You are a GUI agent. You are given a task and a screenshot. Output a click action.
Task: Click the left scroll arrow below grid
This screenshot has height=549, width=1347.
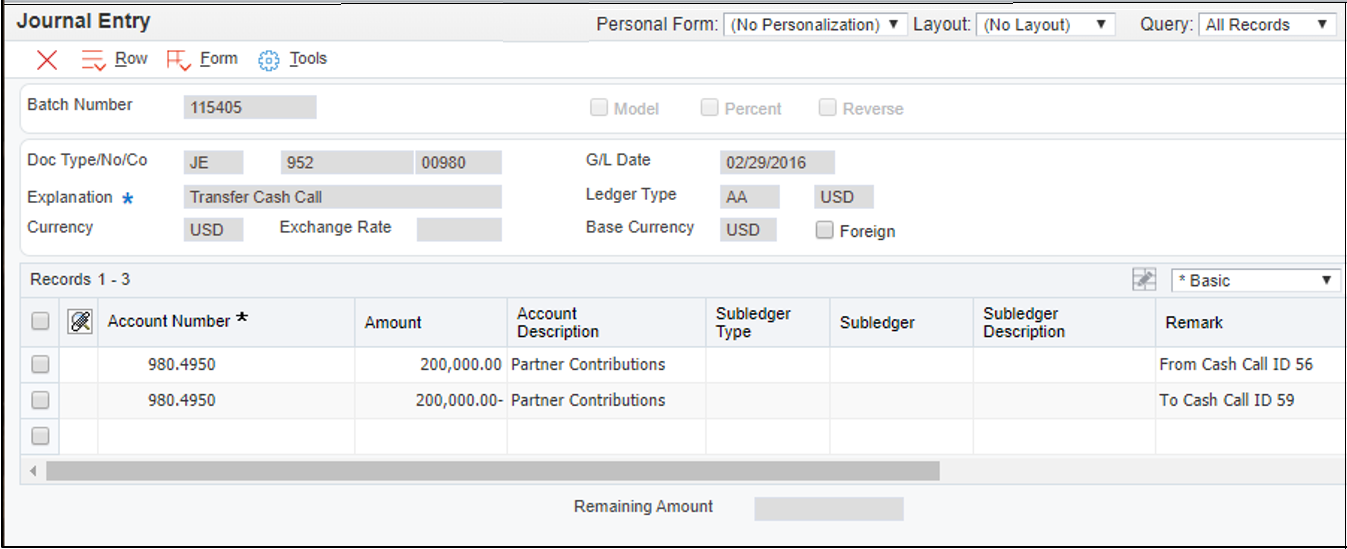[33, 471]
